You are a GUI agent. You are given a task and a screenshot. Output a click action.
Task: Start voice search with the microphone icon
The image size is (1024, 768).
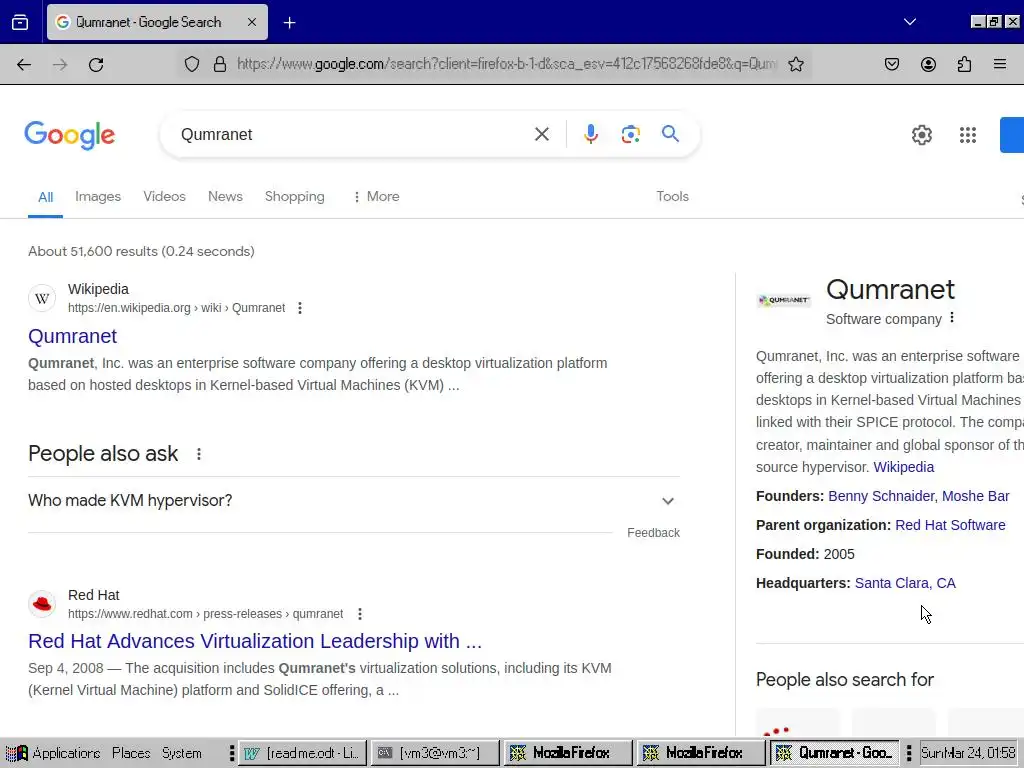(x=590, y=134)
